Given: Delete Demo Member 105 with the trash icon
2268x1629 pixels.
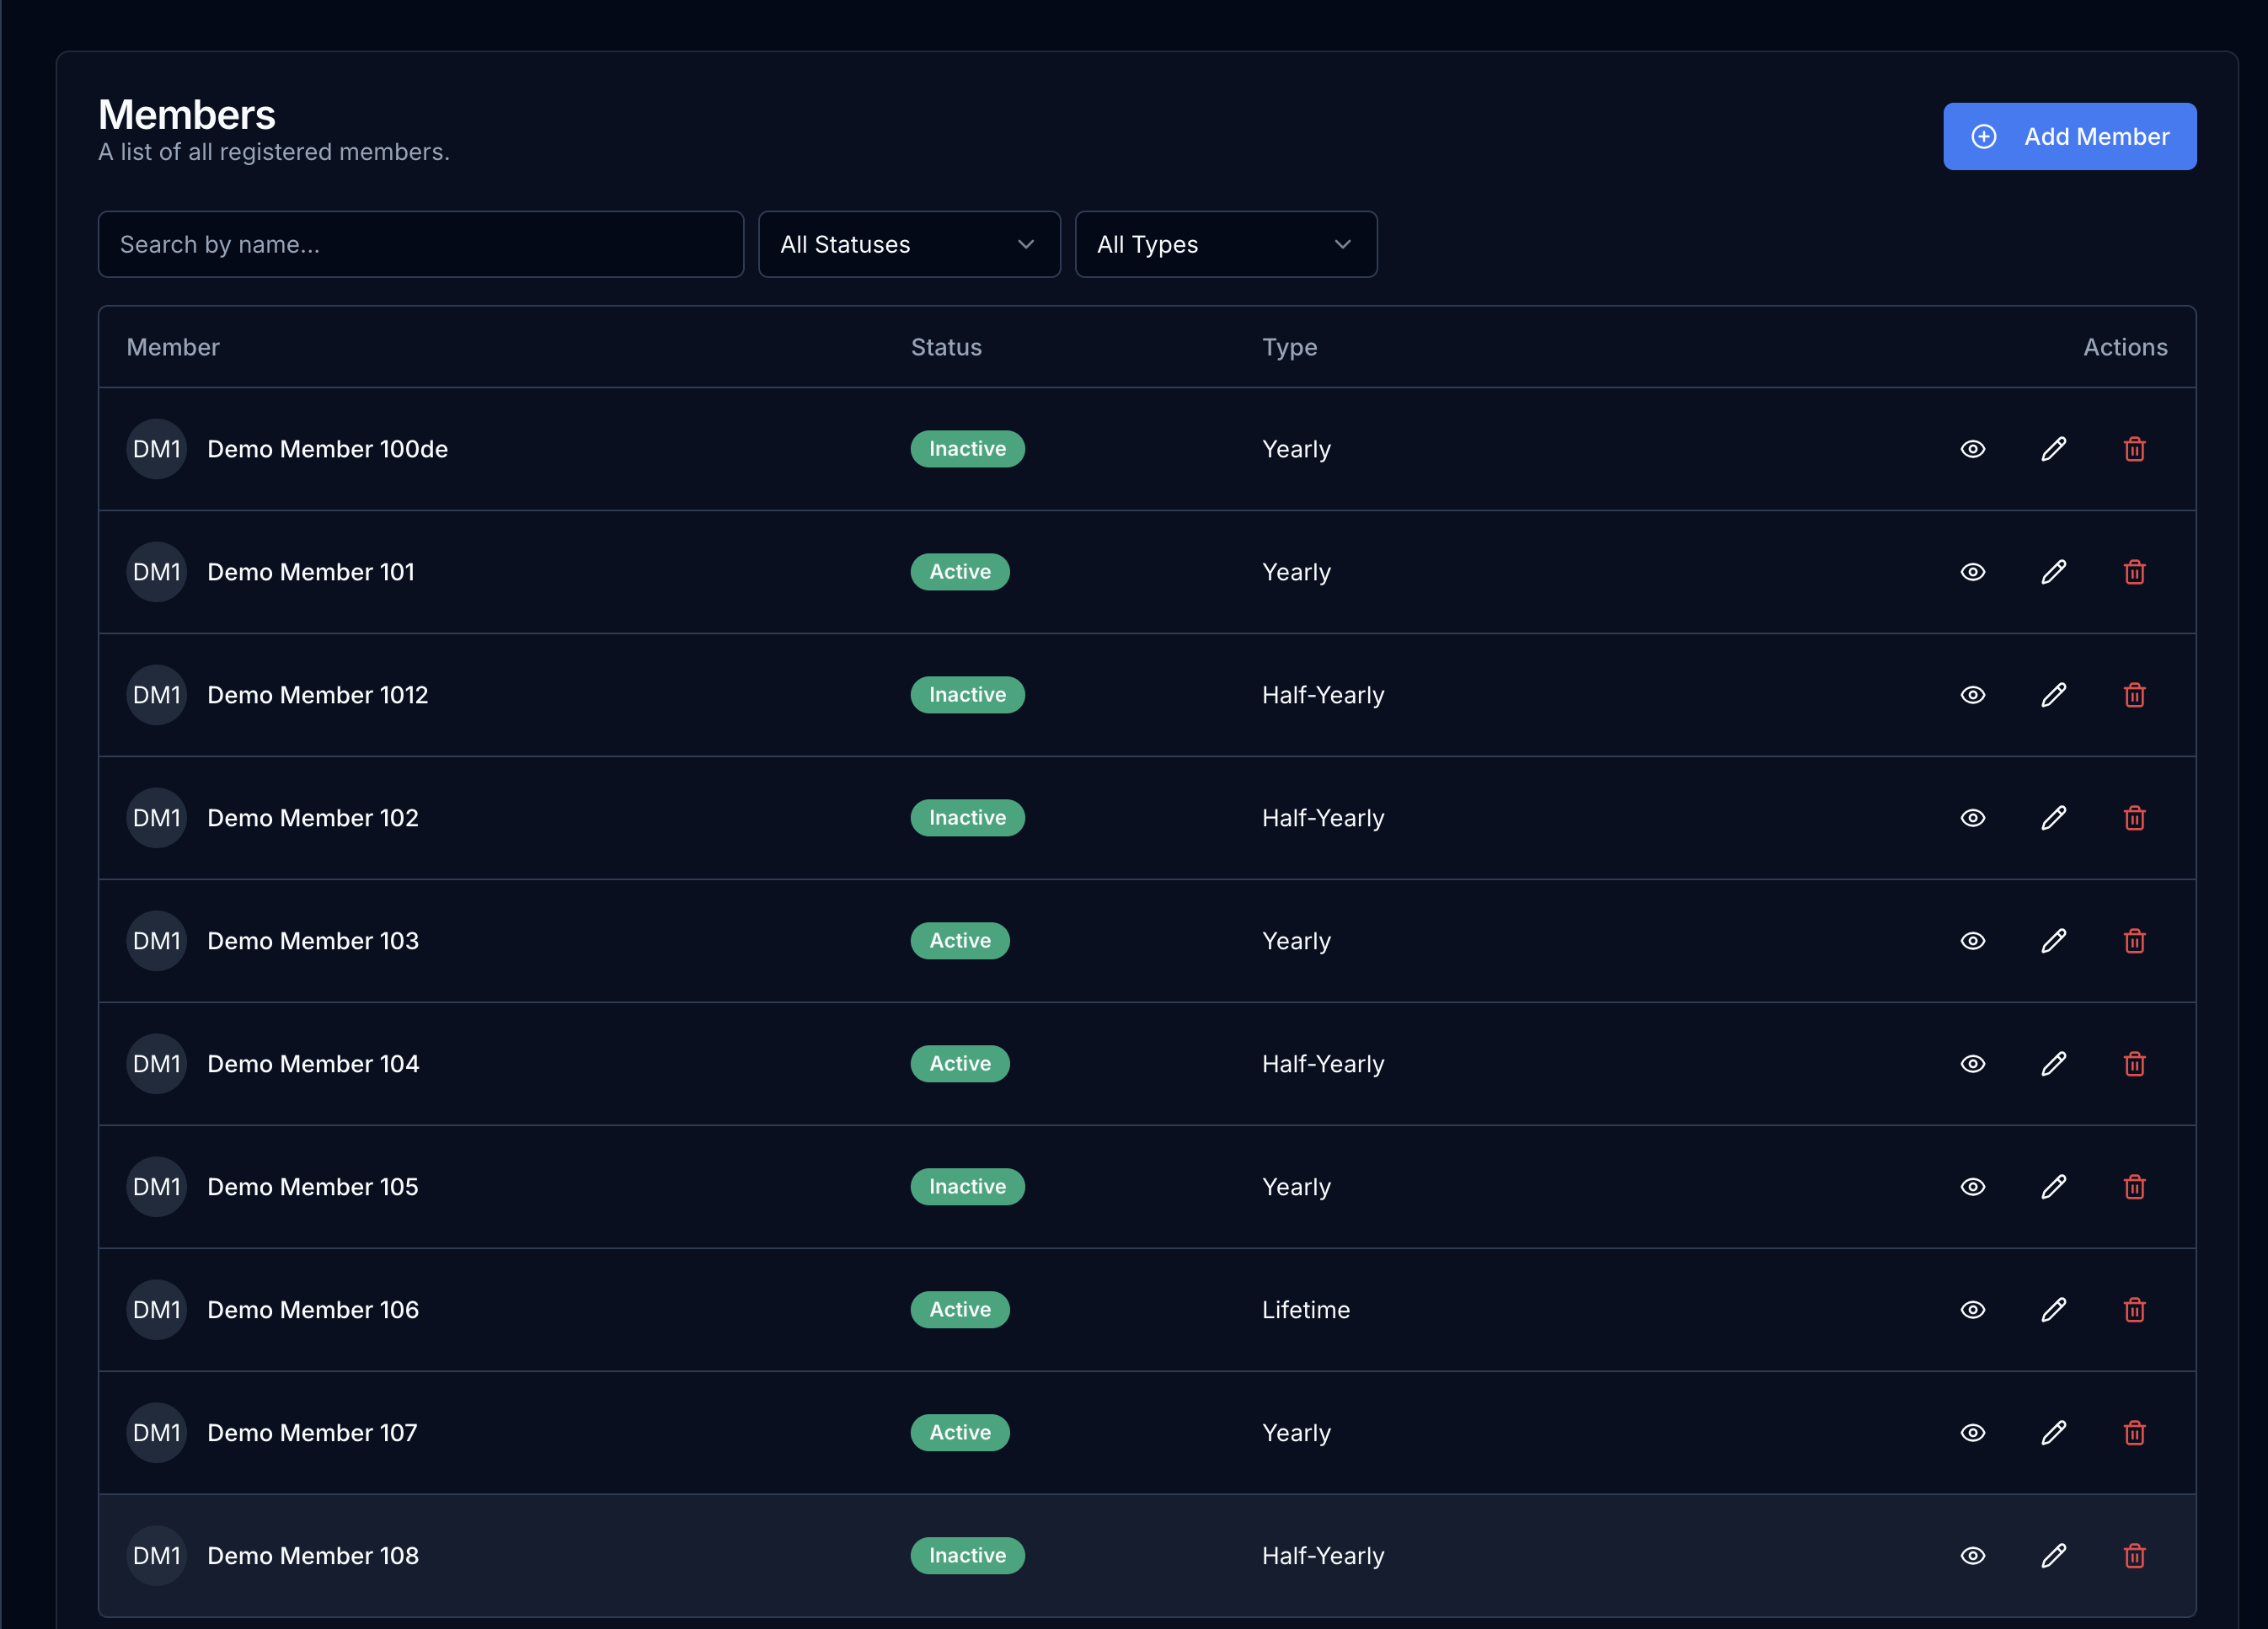Looking at the screenshot, I should tap(2135, 1187).
